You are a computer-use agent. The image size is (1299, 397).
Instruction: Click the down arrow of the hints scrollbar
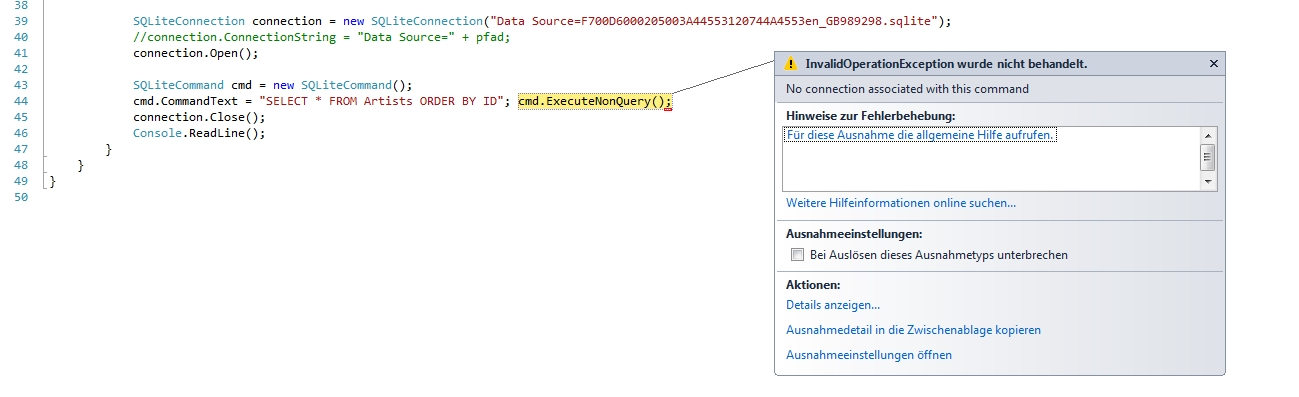pos(1208,182)
